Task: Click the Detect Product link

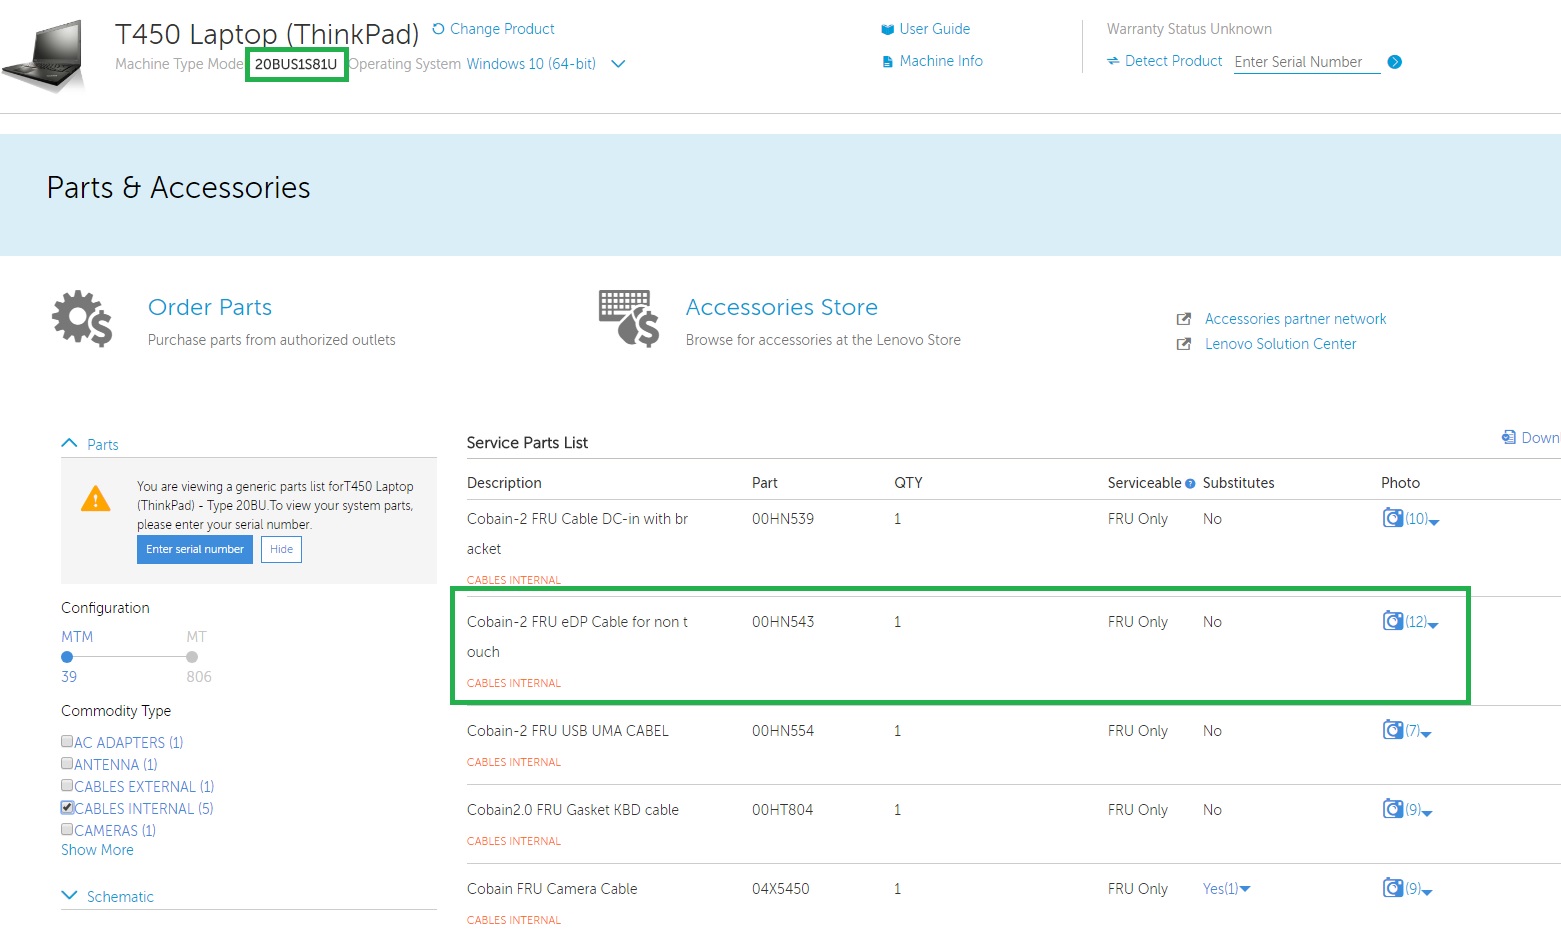Action: click(x=1173, y=61)
